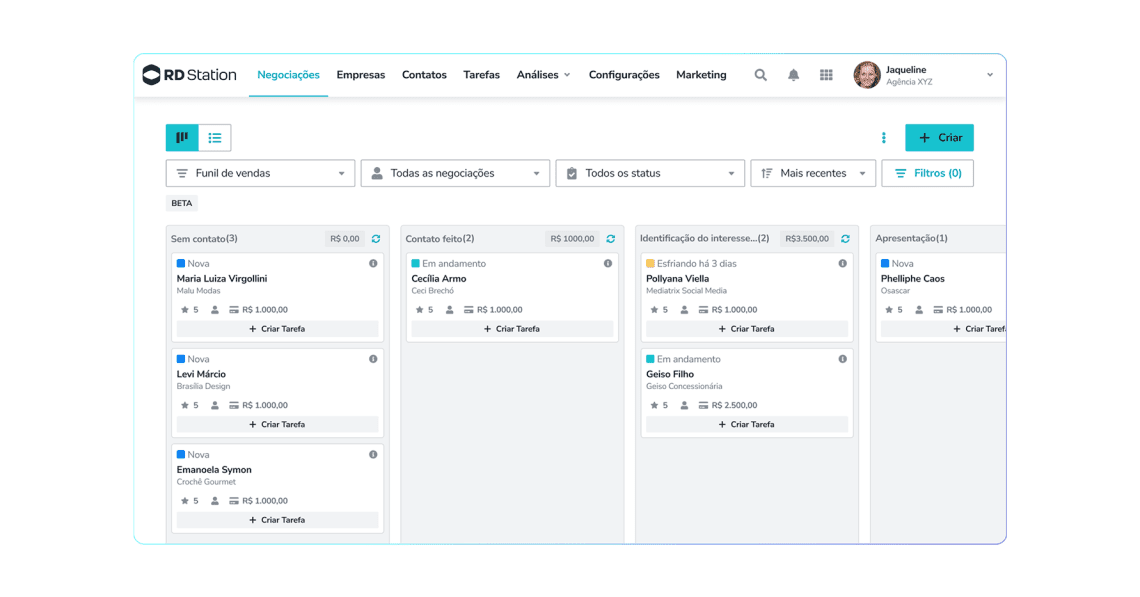
Task: Expand the Funil de vendas dropdown
Action: pos(260,173)
